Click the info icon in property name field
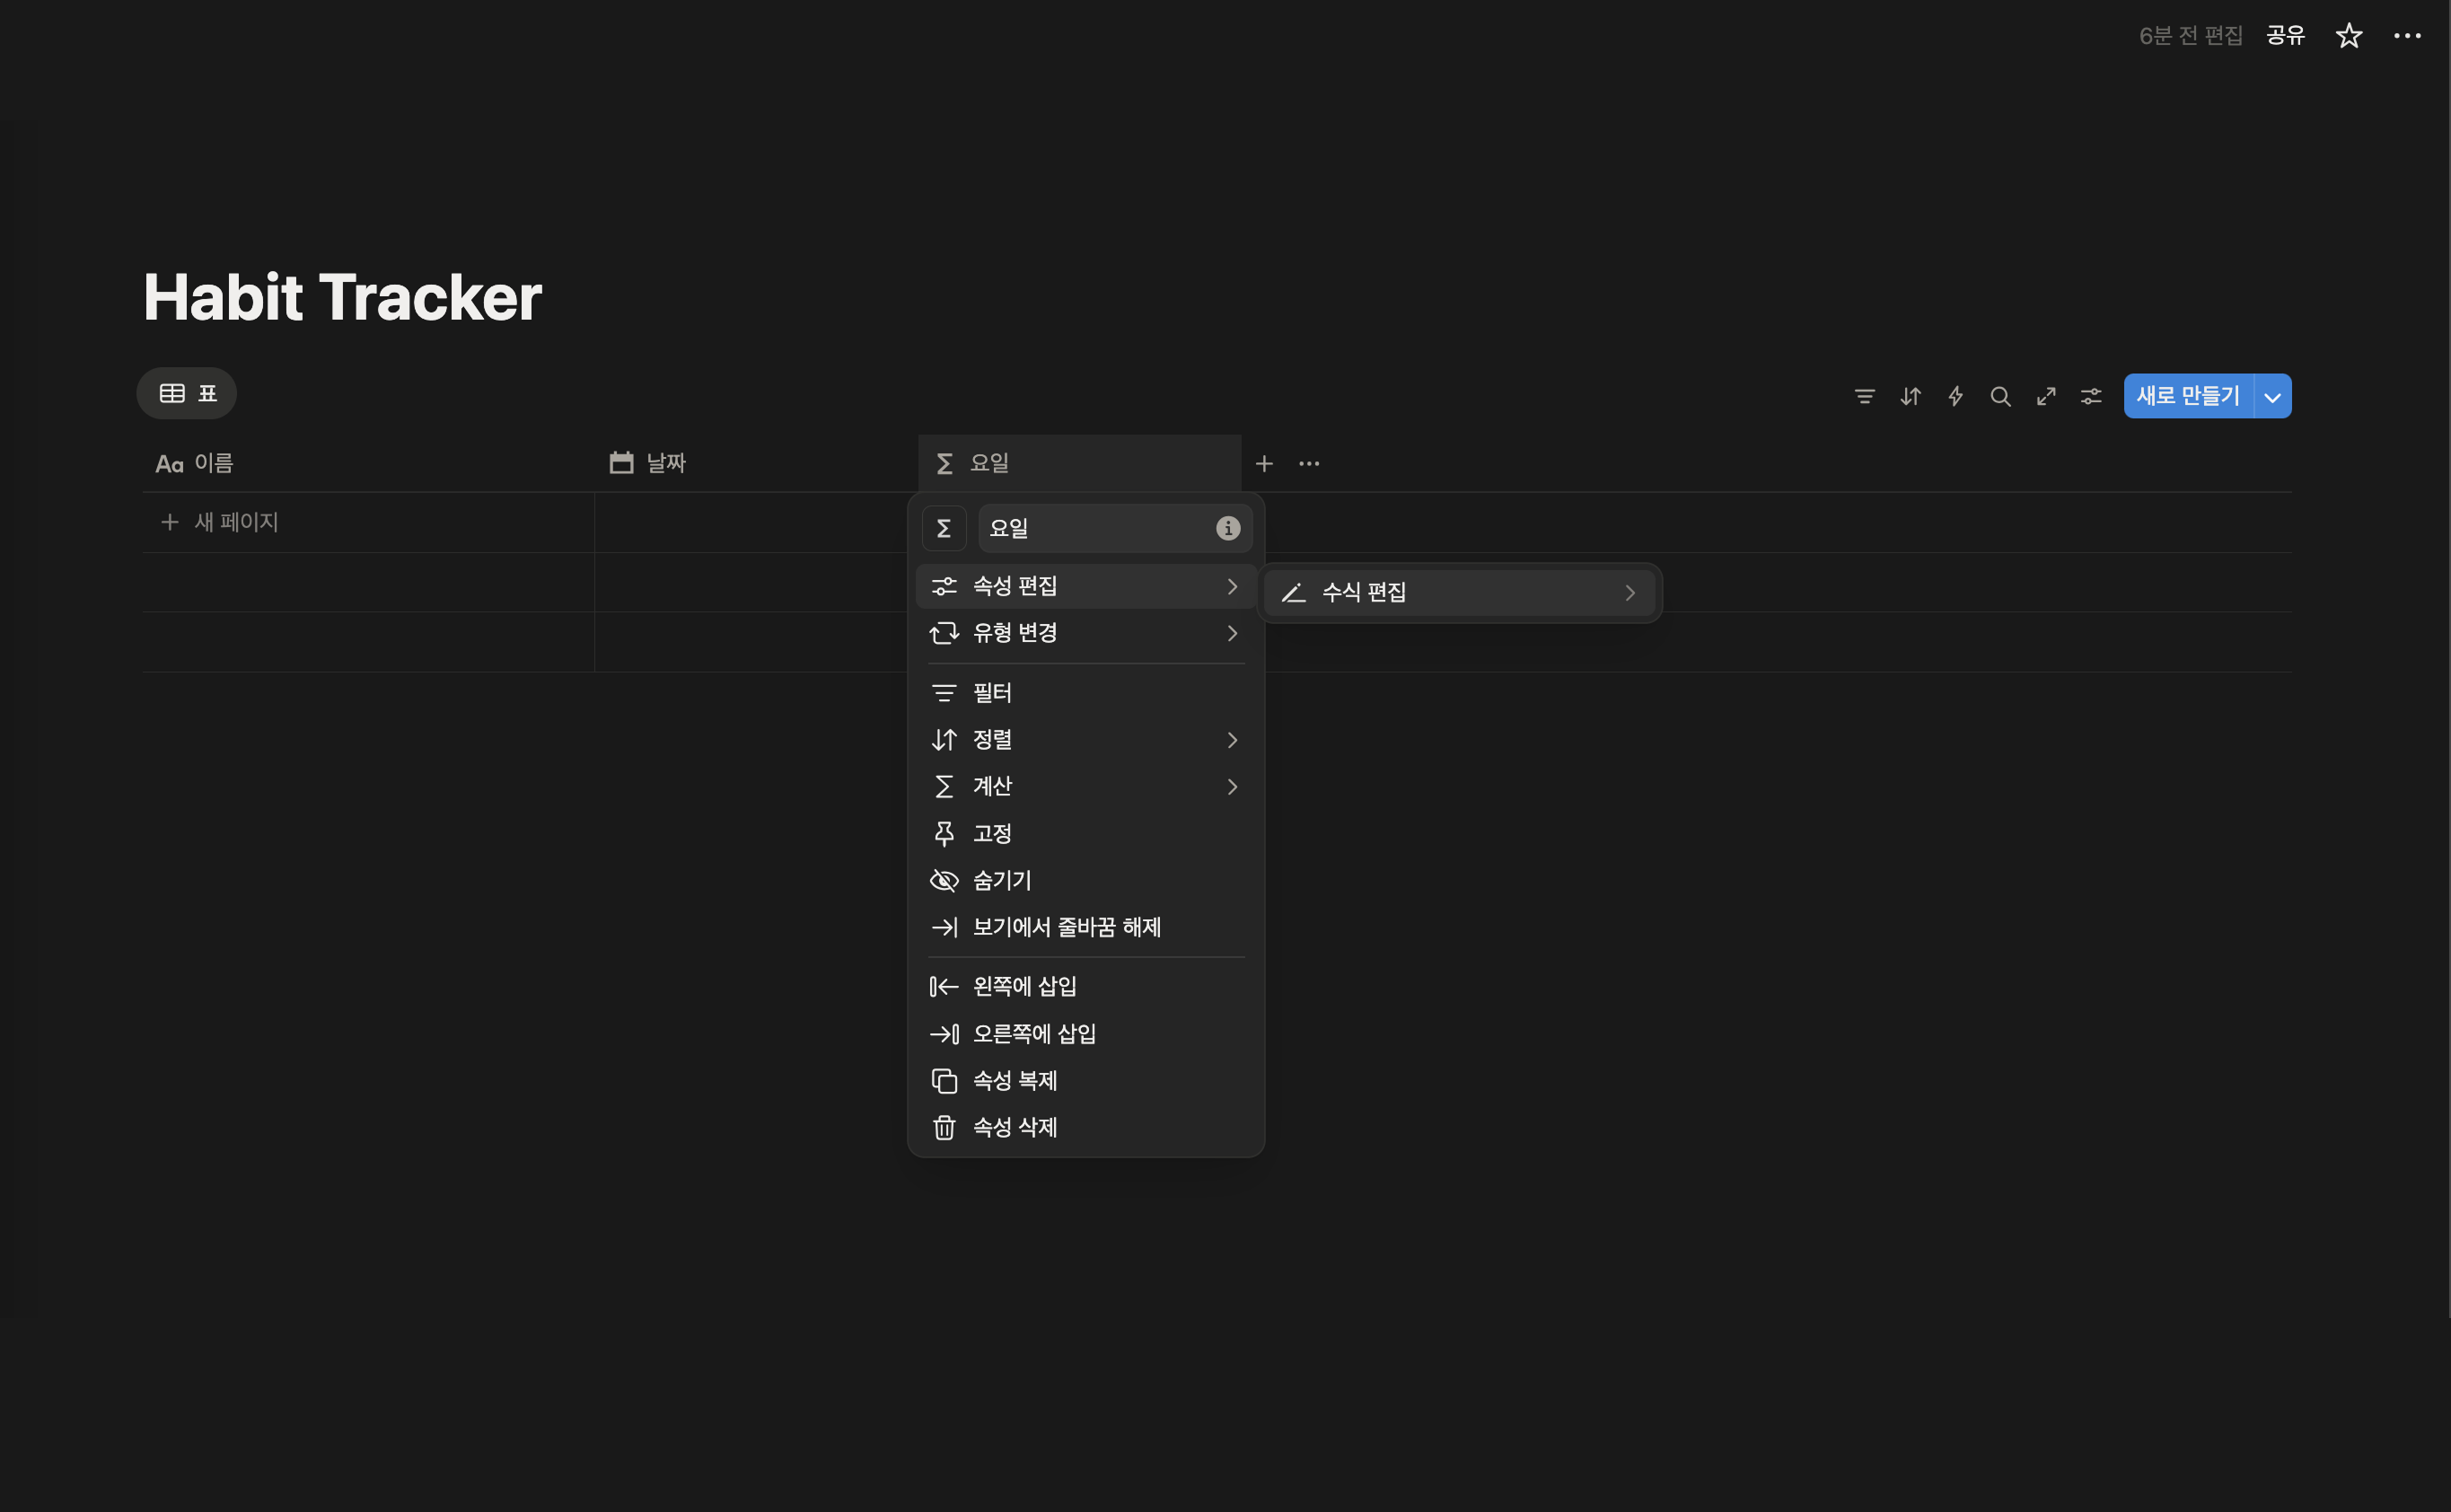 pos(1227,528)
